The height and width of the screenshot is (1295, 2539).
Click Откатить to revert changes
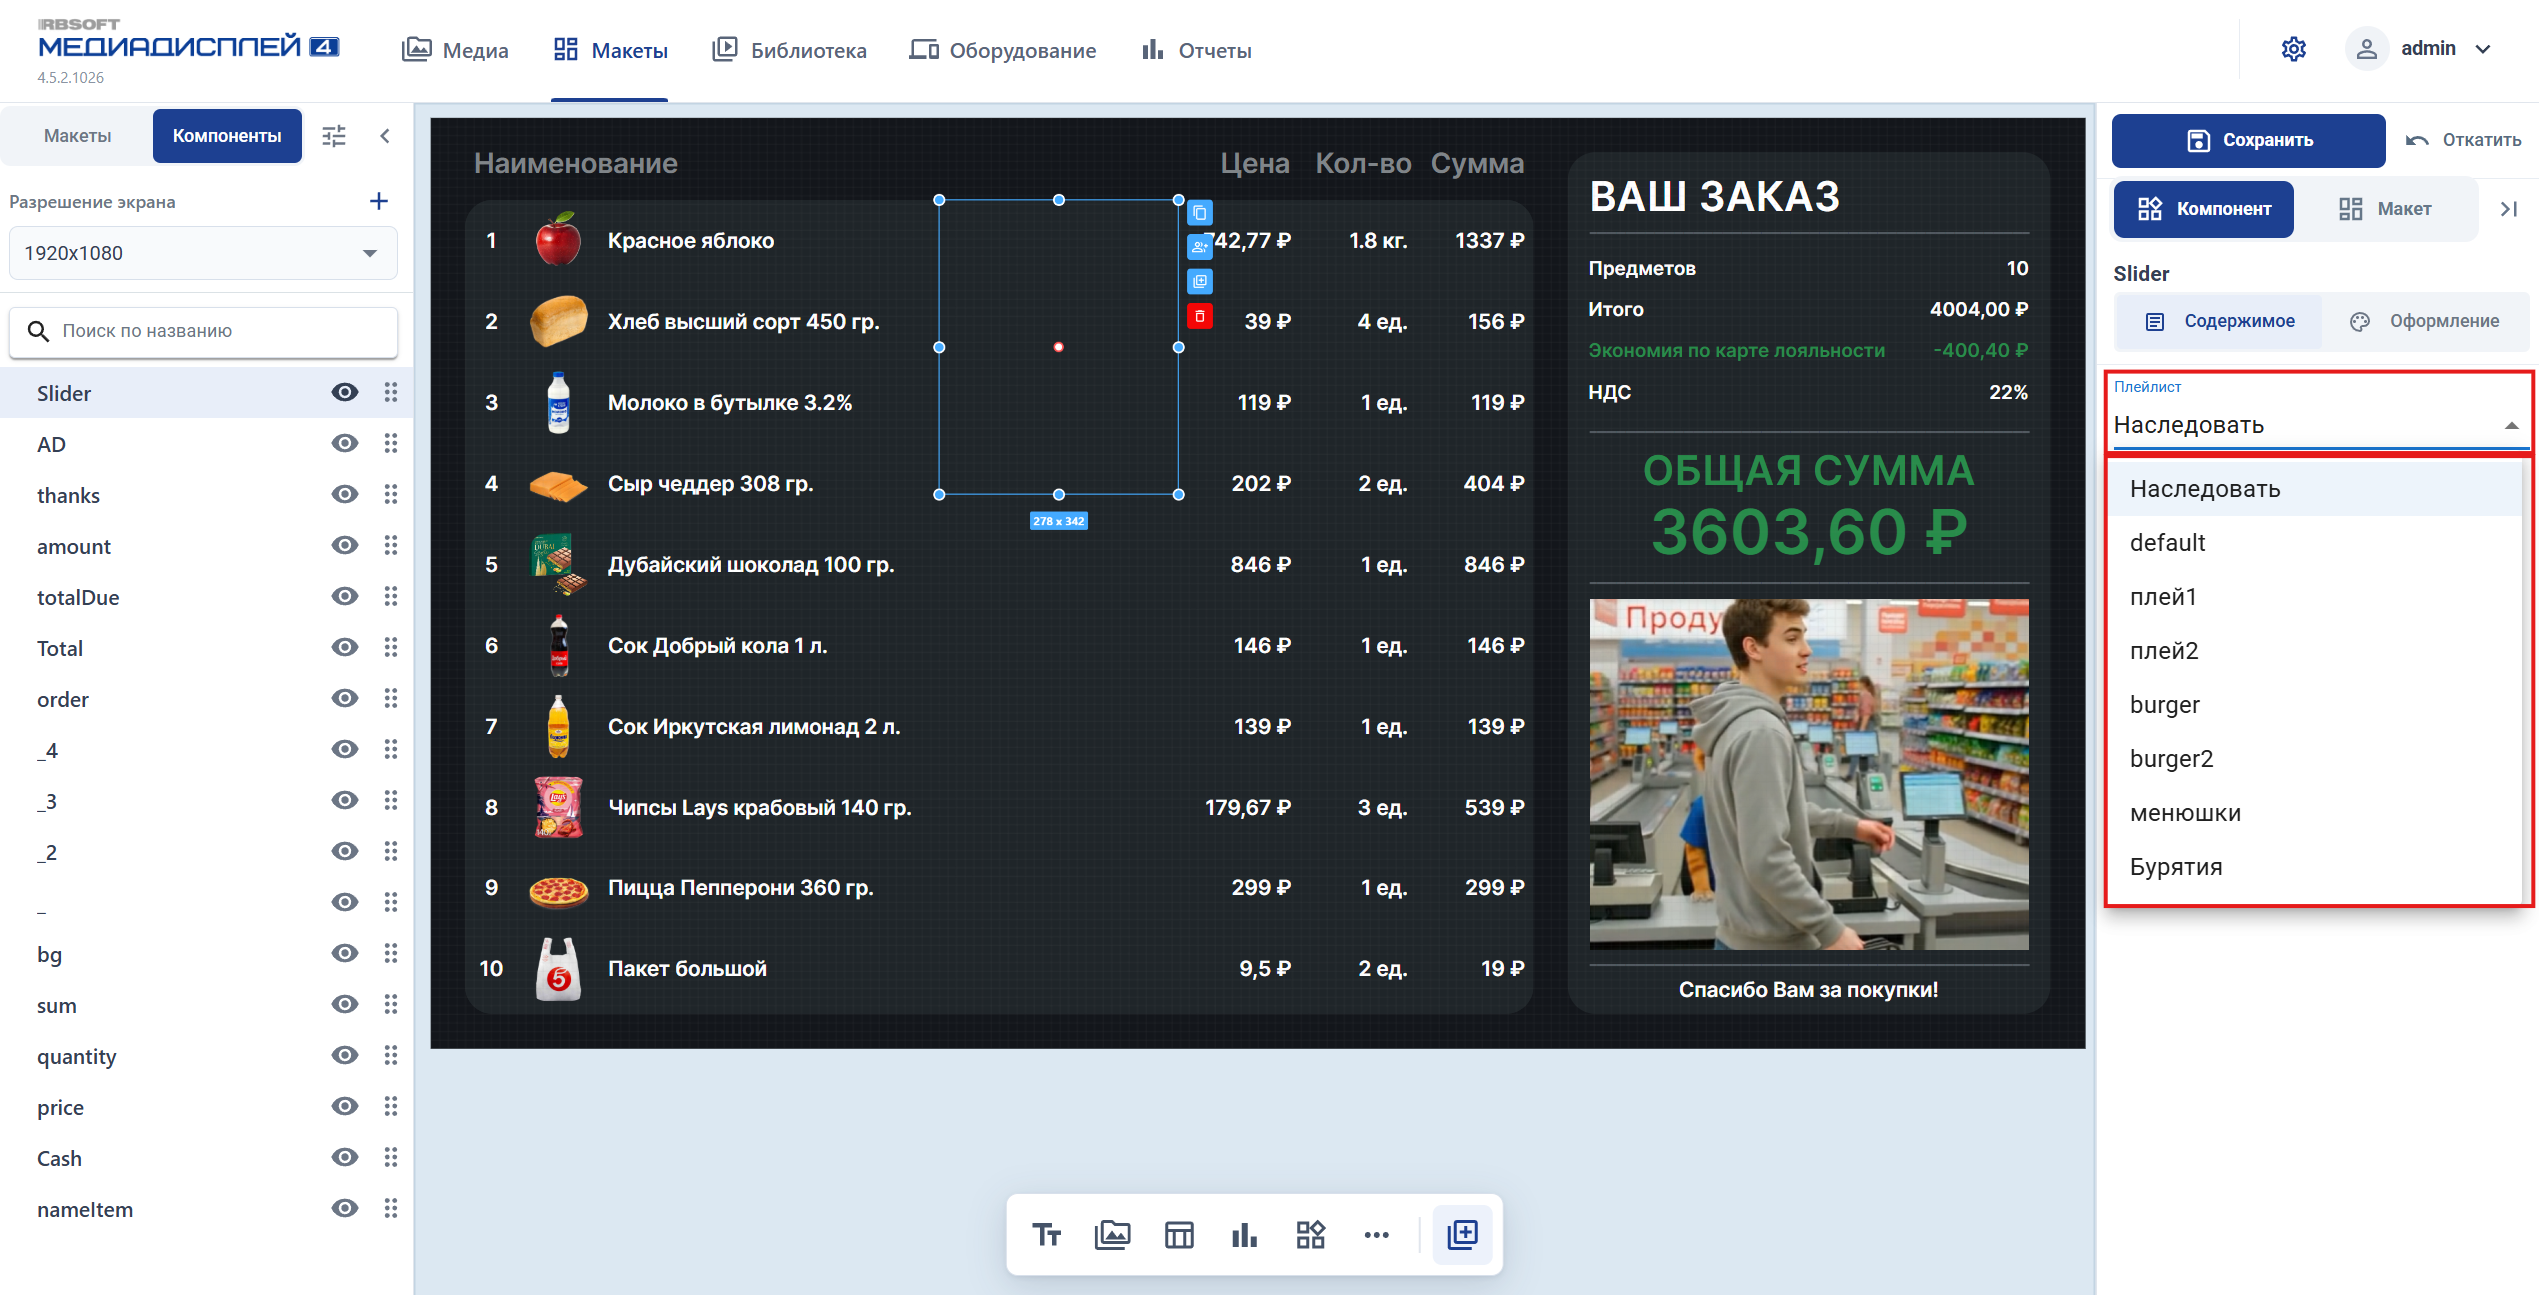coord(2464,140)
